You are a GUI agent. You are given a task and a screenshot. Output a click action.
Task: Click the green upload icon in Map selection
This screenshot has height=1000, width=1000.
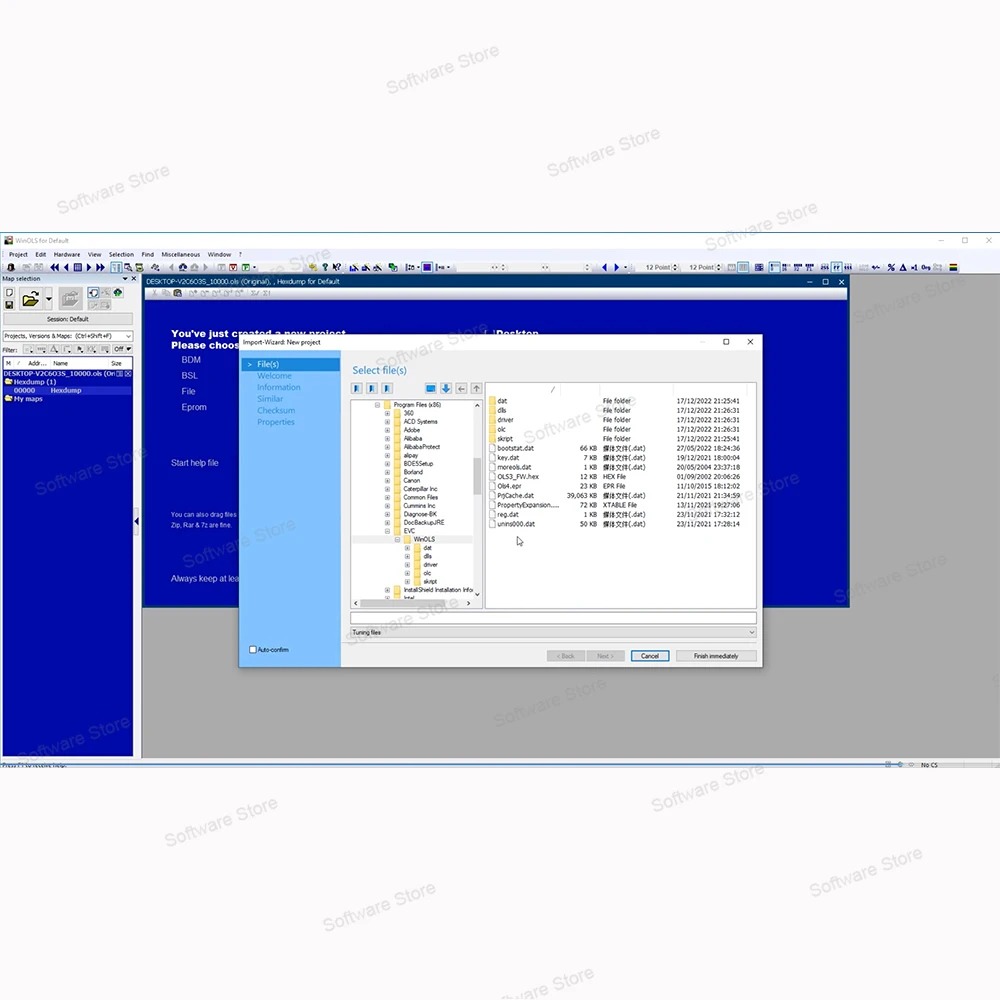coord(118,293)
